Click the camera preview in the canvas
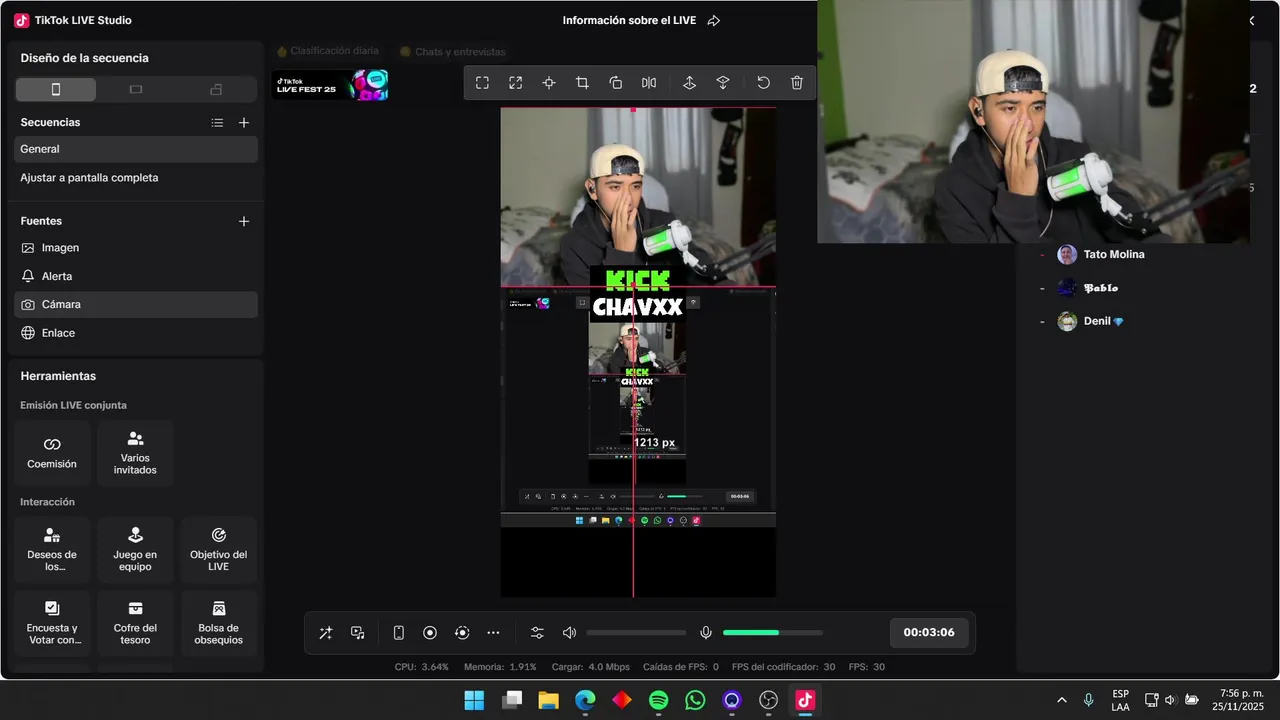Image resolution: width=1280 pixels, height=720 pixels. coord(638,197)
